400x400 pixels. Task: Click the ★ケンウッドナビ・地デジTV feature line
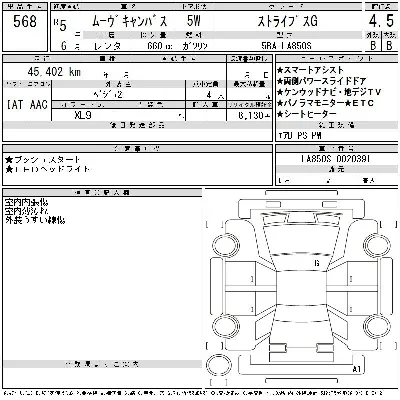coord(329,92)
